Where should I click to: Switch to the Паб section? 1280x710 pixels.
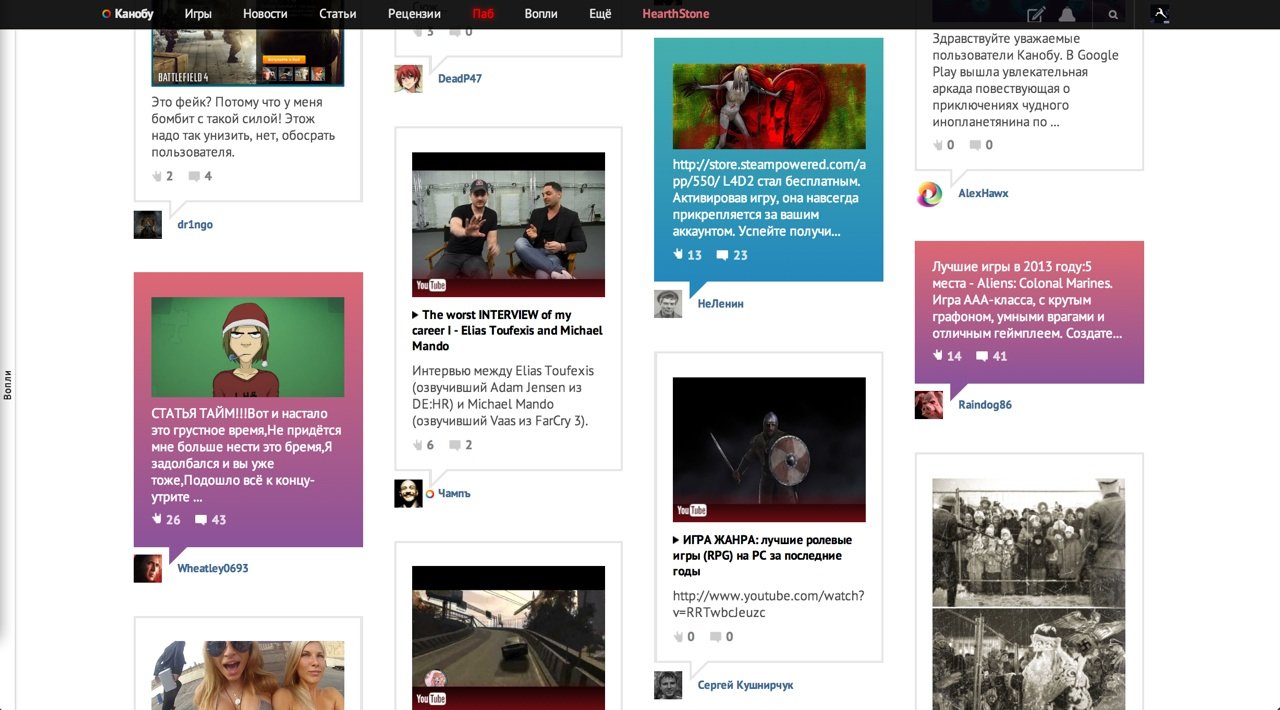(483, 14)
